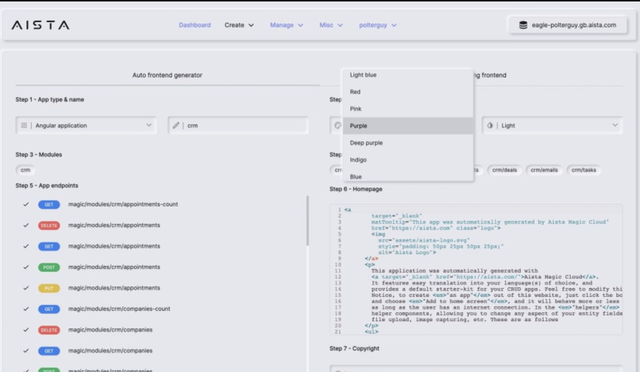Click the PUT badge for appointments

coord(49,288)
